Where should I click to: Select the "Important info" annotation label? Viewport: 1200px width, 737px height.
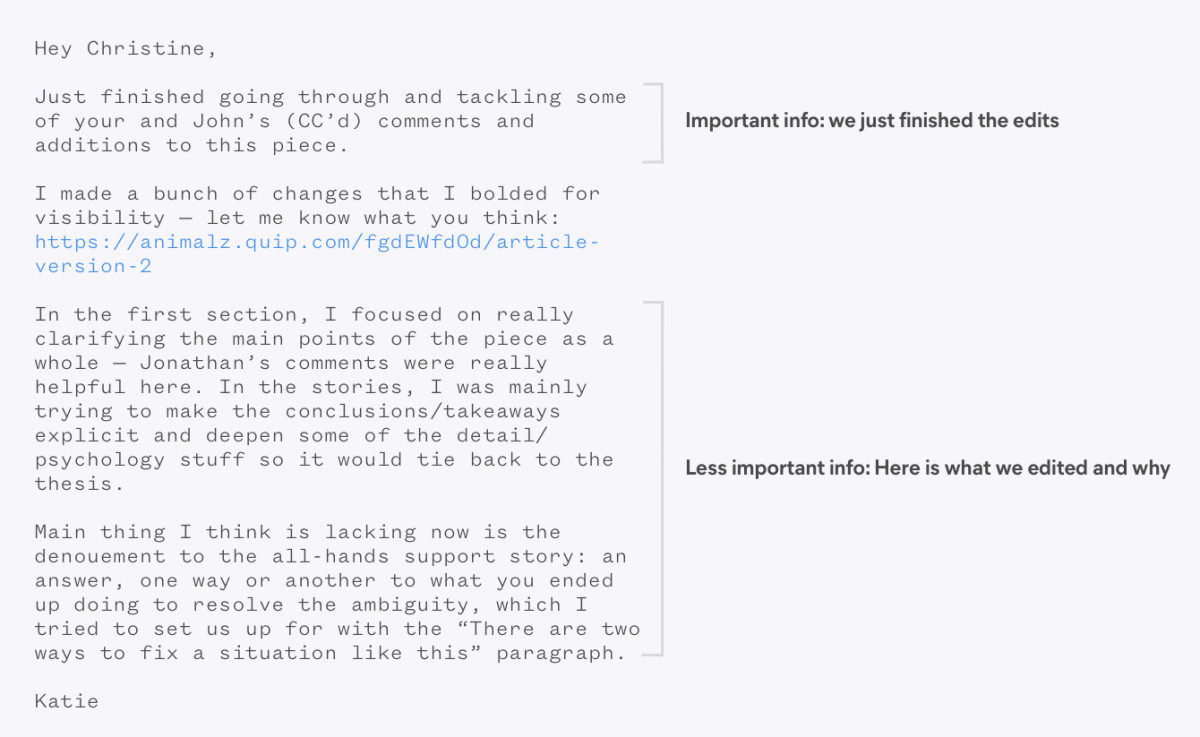[x=871, y=121]
